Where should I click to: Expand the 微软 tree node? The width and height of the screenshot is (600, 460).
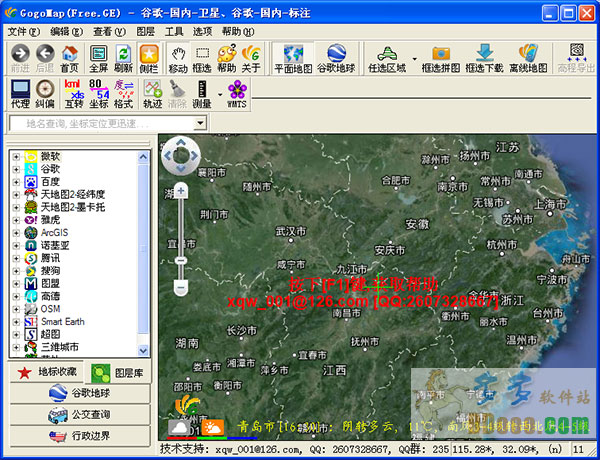[x=16, y=157]
